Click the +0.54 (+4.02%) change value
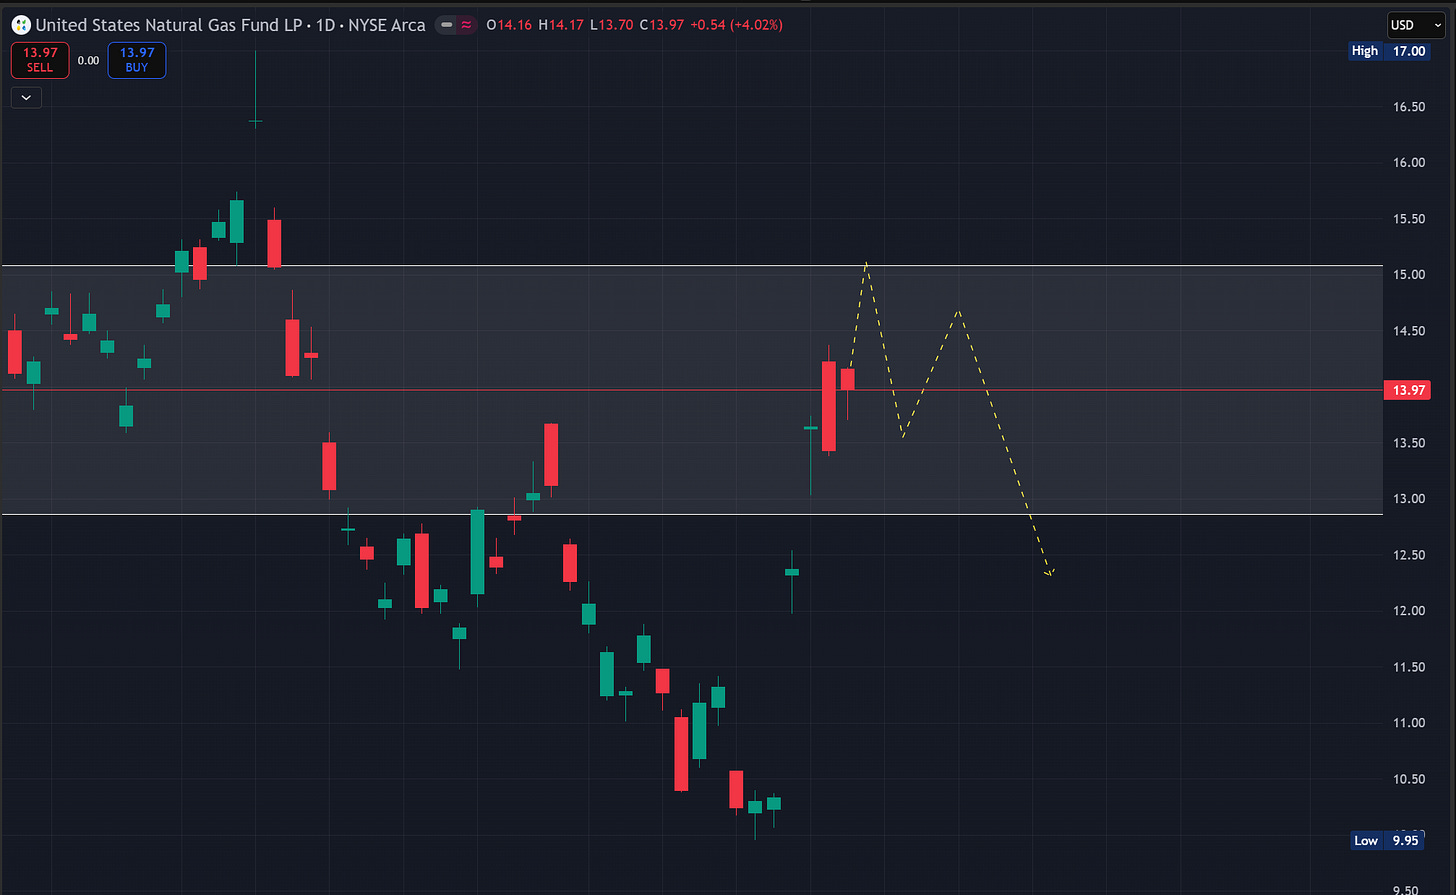 pos(736,25)
